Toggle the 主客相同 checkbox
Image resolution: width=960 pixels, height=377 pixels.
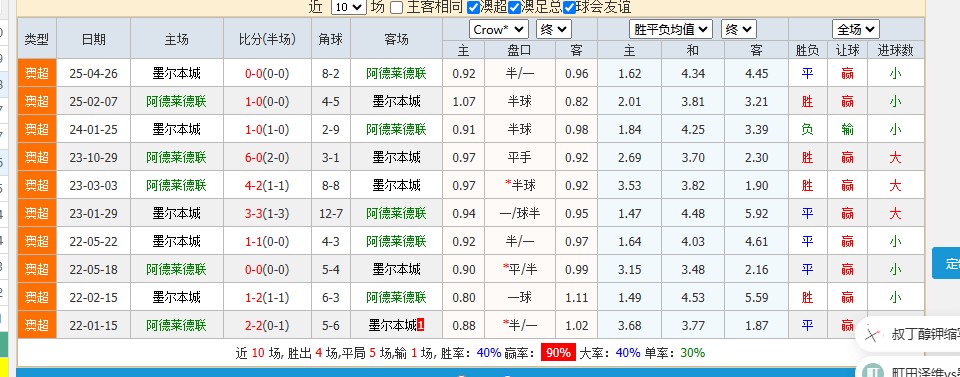point(397,7)
